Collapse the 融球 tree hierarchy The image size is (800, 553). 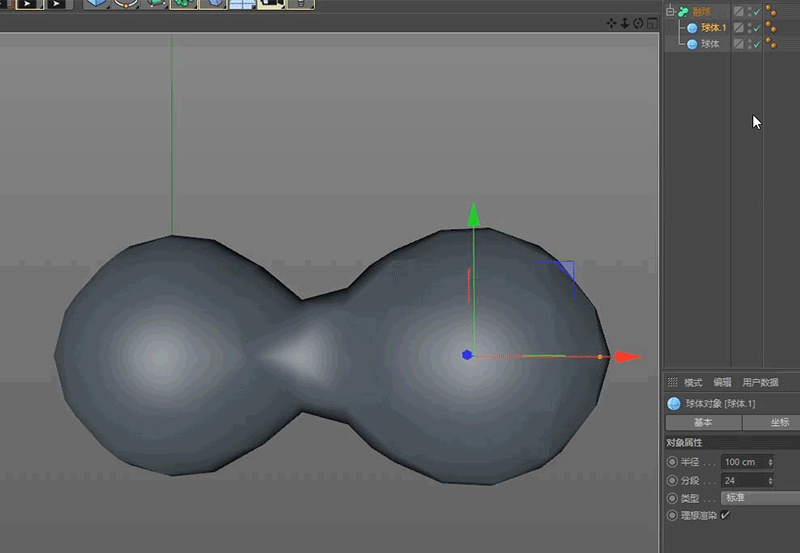tap(670, 12)
